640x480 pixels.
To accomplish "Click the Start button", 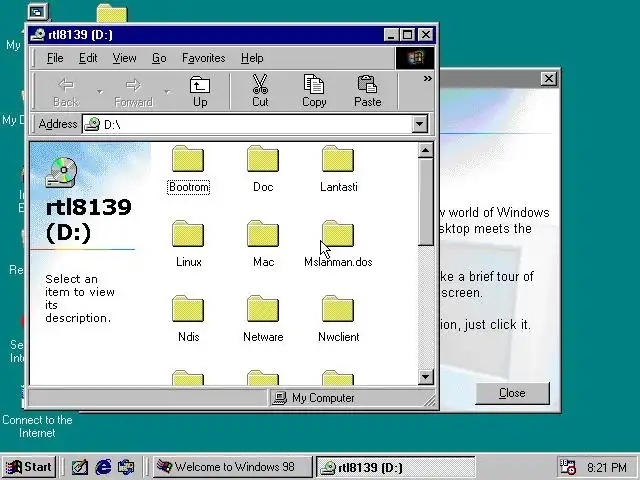I will (x=29, y=467).
